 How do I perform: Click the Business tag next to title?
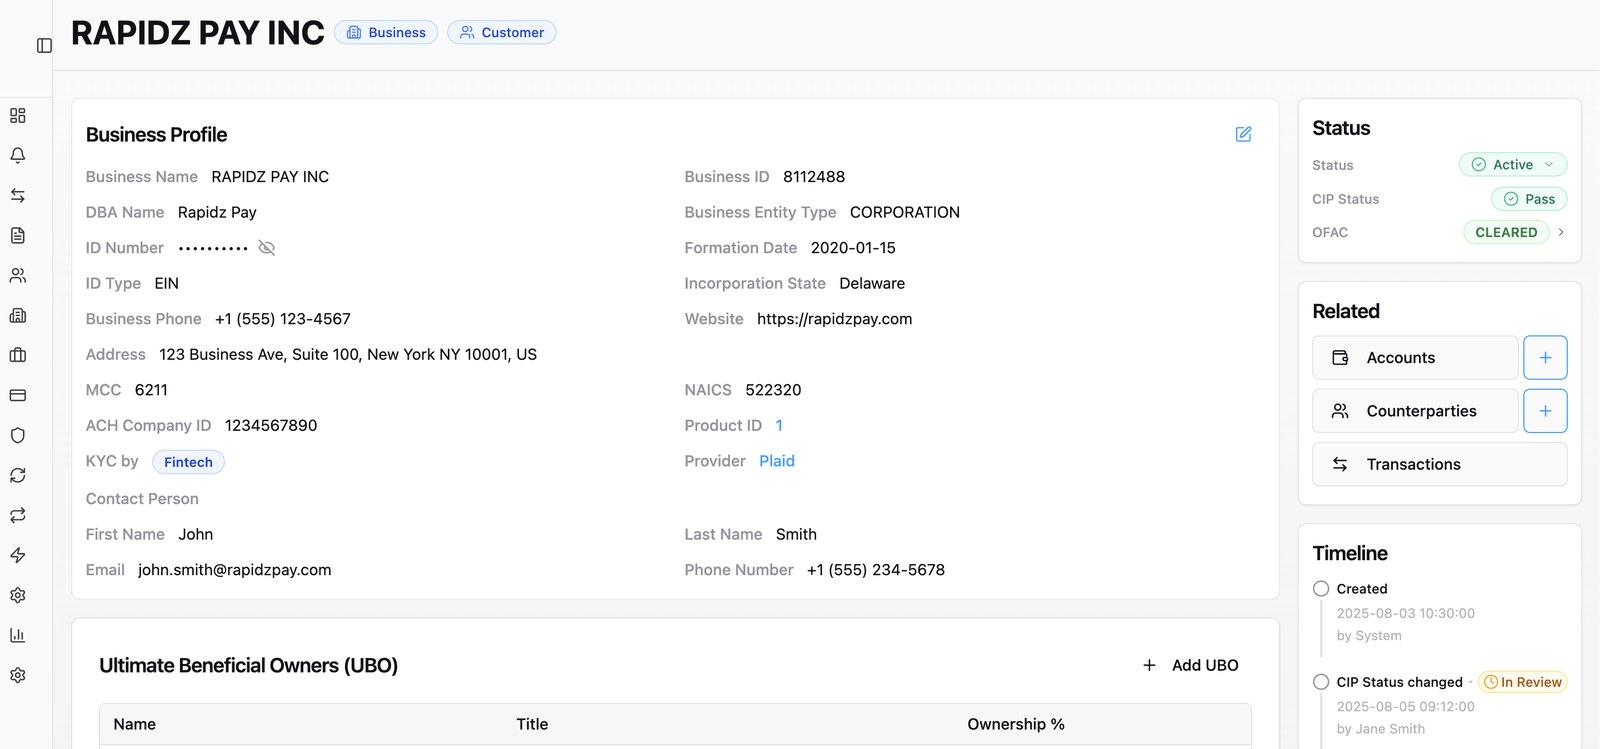386,33
